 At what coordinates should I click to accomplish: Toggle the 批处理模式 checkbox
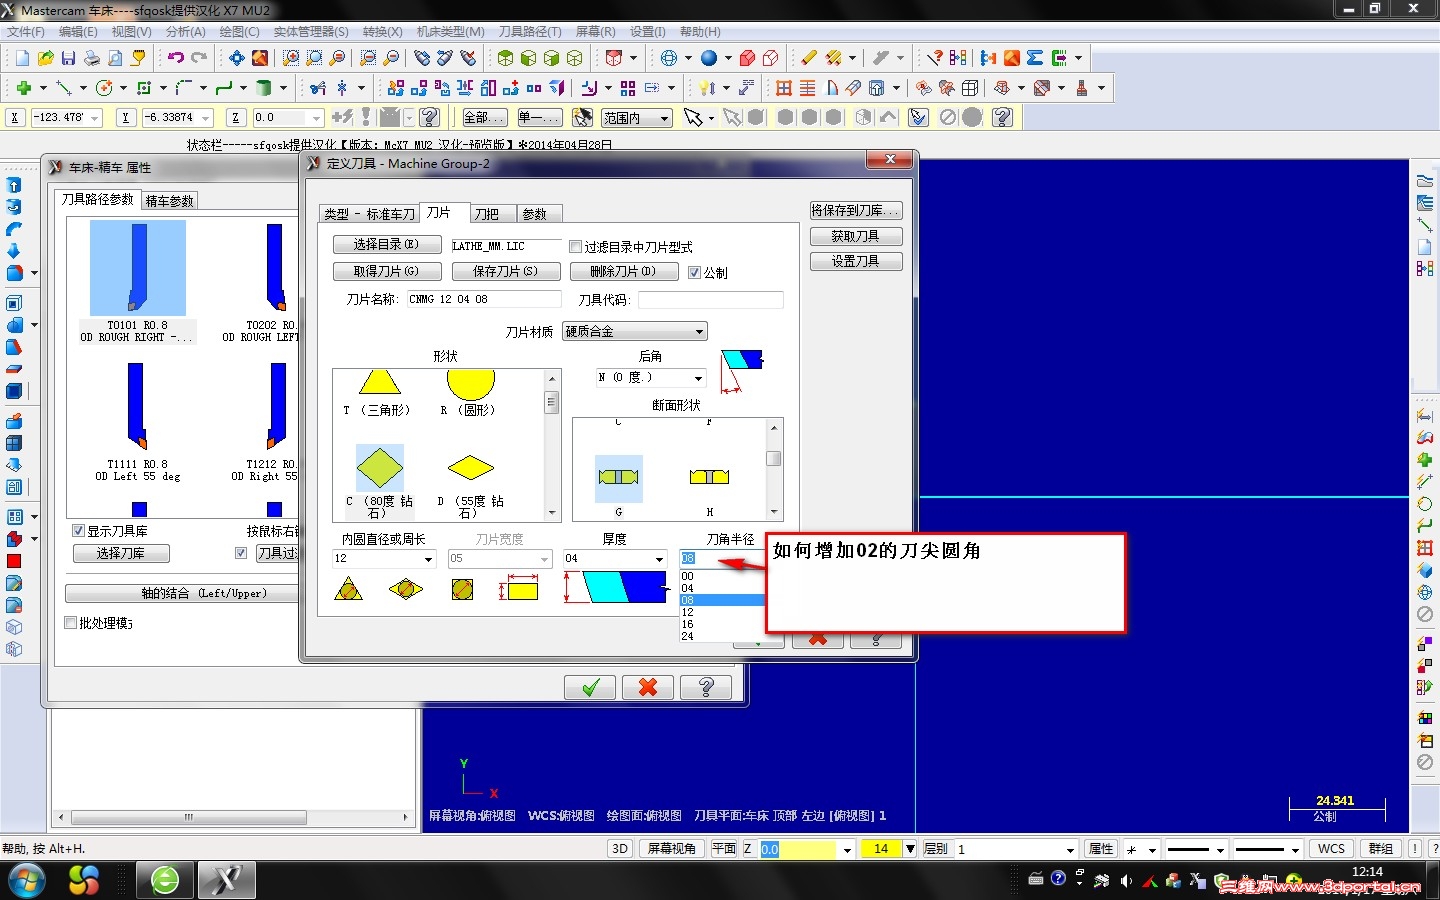tap(70, 623)
